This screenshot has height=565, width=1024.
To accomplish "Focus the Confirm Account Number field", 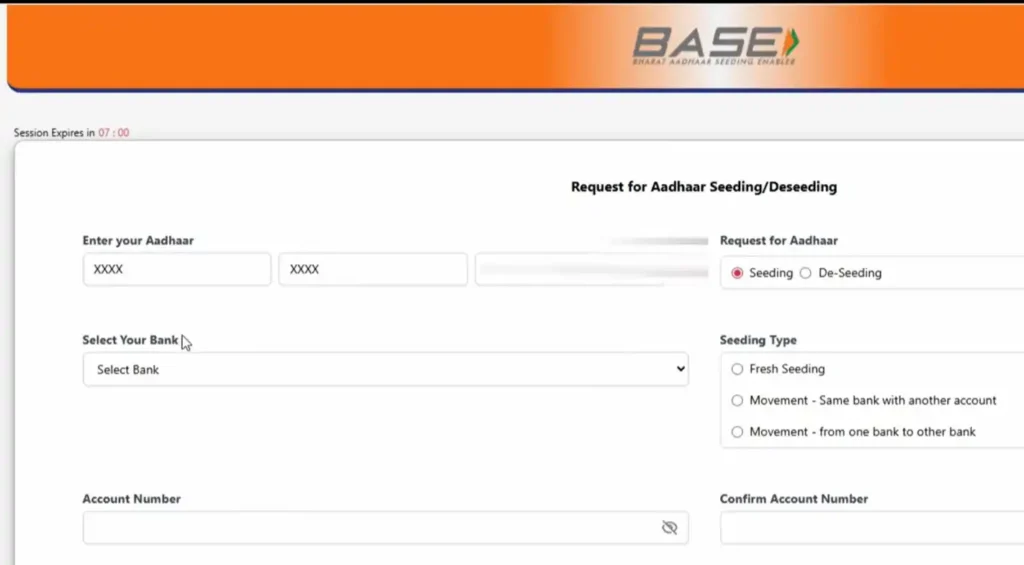I will pyautogui.click(x=872, y=527).
